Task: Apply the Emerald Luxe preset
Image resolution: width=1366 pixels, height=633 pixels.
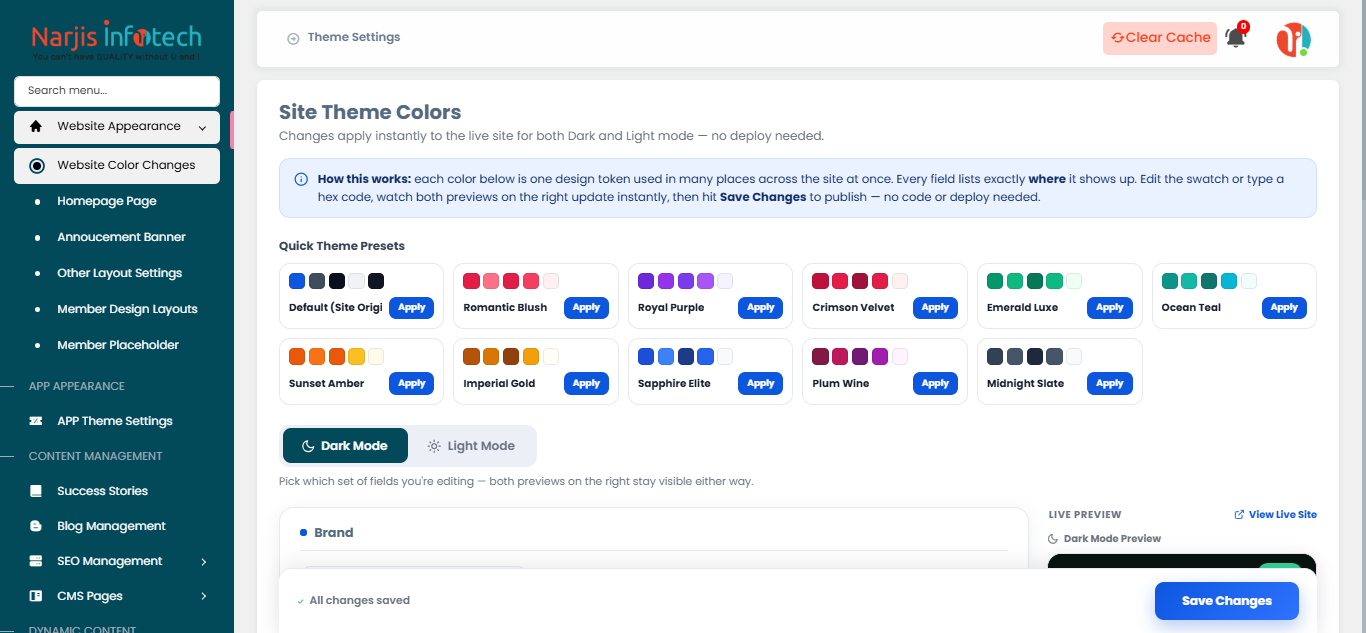Action: point(1110,308)
